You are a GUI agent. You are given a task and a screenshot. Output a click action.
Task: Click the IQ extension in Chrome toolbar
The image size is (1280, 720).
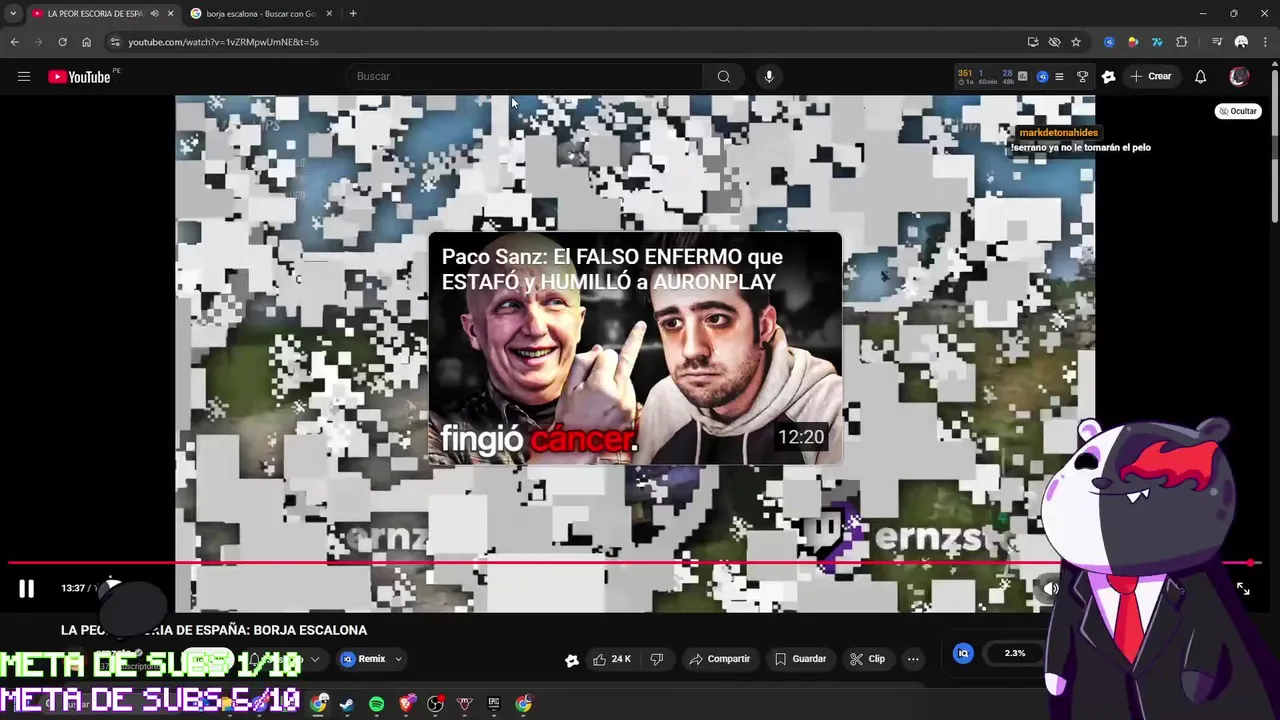(1109, 42)
